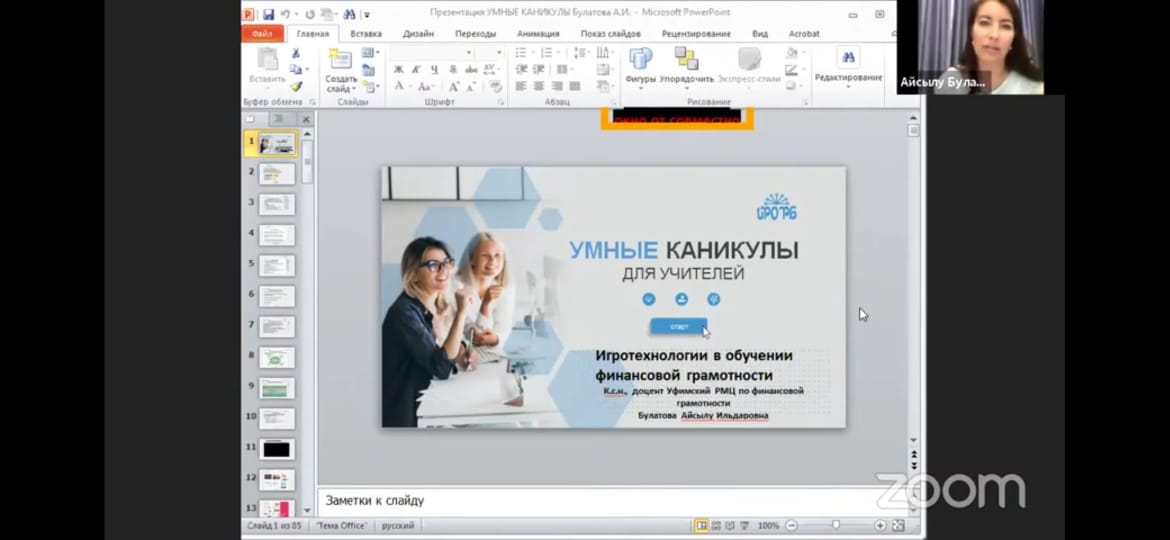Switch to Slide Sorter view icon

718,525
